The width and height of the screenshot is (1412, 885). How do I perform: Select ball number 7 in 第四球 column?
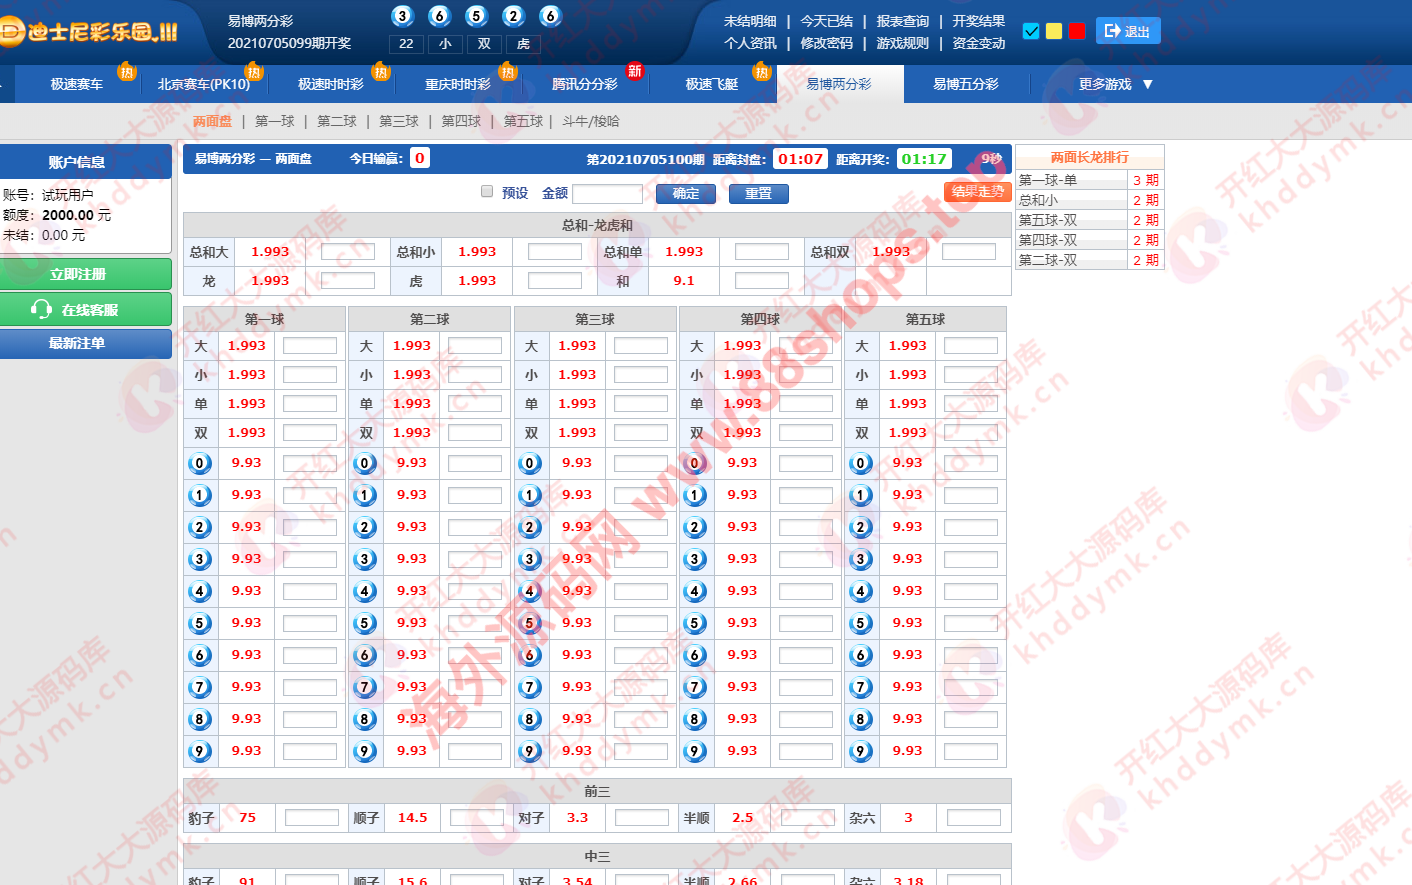click(x=695, y=687)
